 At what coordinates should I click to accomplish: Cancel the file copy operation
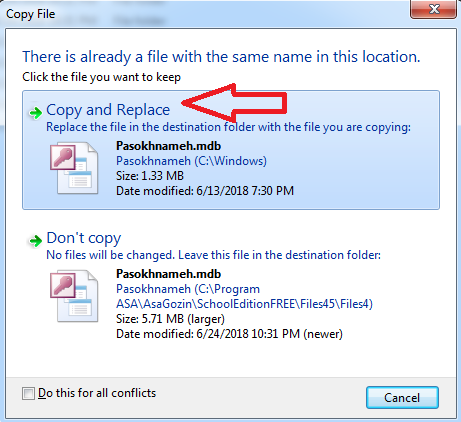click(402, 397)
